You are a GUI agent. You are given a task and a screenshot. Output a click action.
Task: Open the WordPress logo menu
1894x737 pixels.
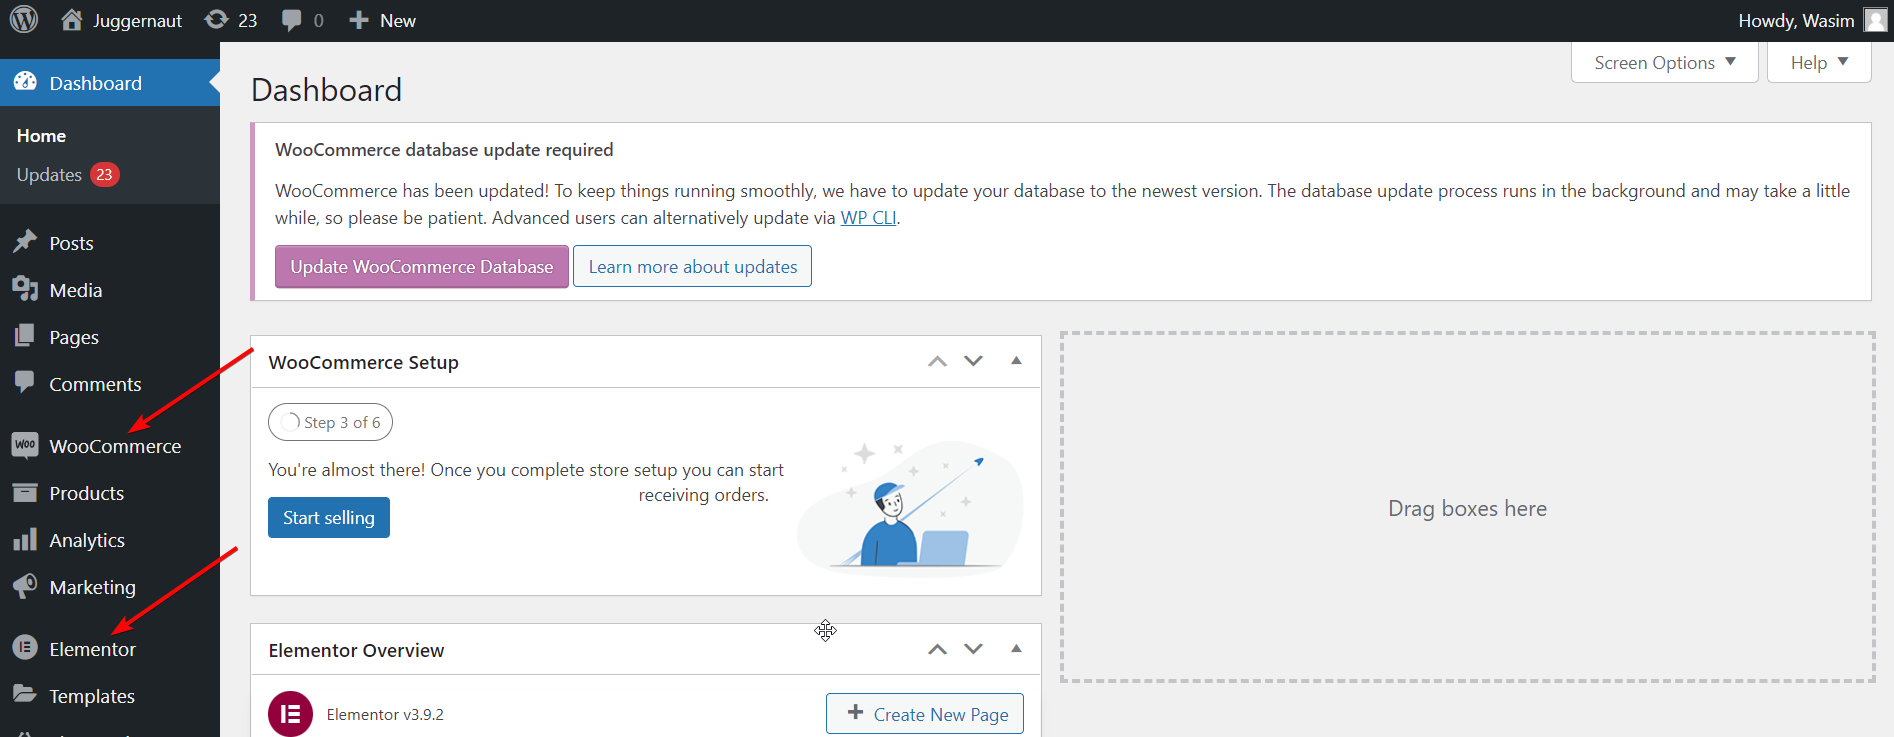24,20
